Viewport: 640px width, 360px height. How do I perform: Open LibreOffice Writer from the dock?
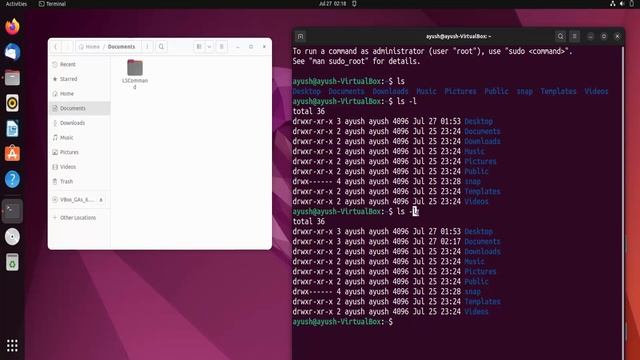[12, 129]
